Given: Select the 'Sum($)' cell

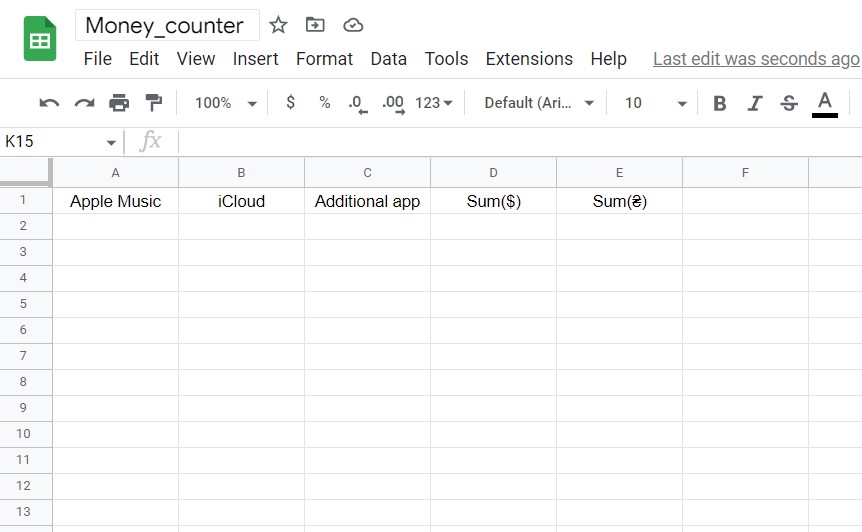Looking at the screenshot, I should pyautogui.click(x=493, y=201).
